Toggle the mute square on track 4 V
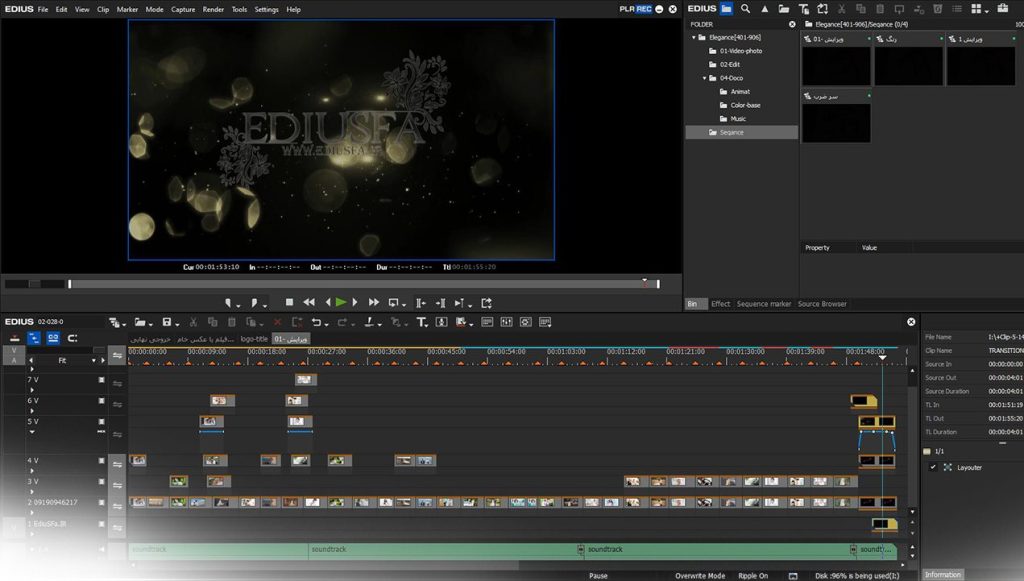Viewport: 1024px width, 581px height. pos(101,460)
